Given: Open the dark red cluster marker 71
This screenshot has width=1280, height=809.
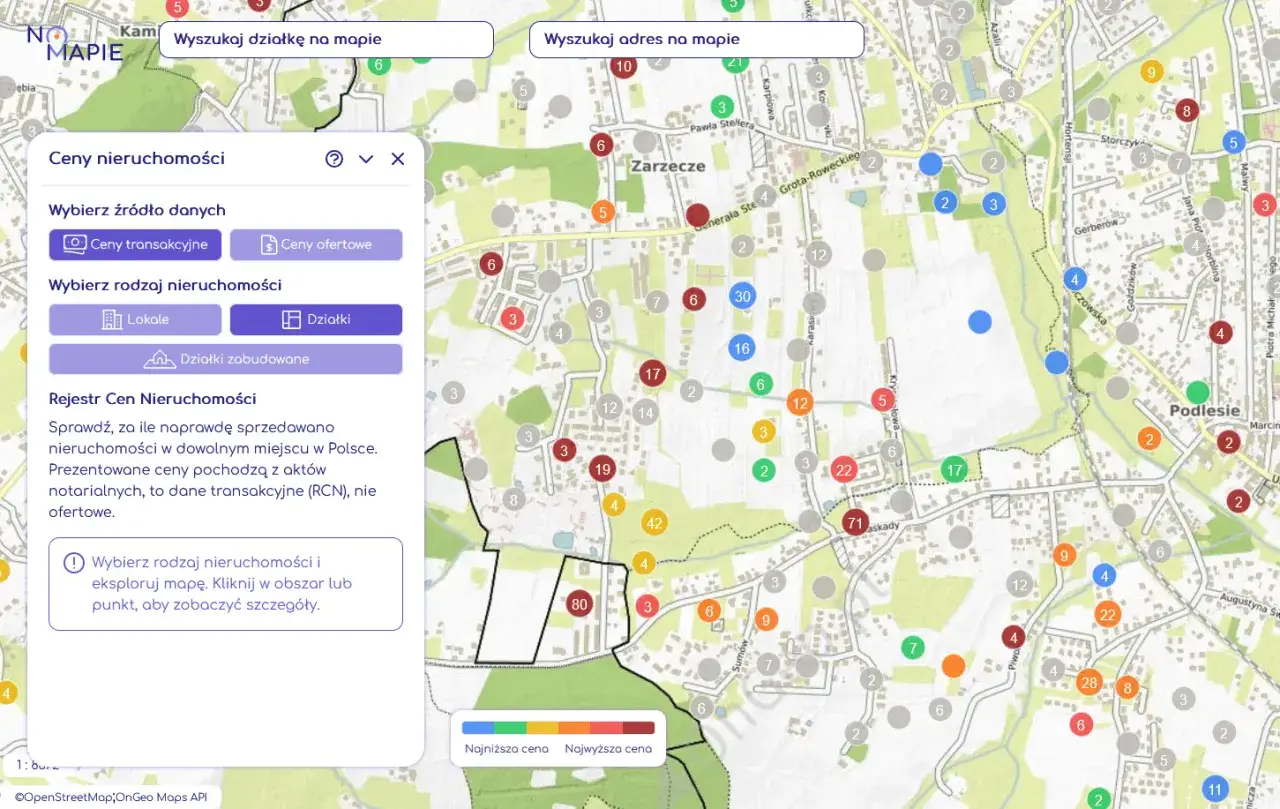Looking at the screenshot, I should (x=854, y=522).
